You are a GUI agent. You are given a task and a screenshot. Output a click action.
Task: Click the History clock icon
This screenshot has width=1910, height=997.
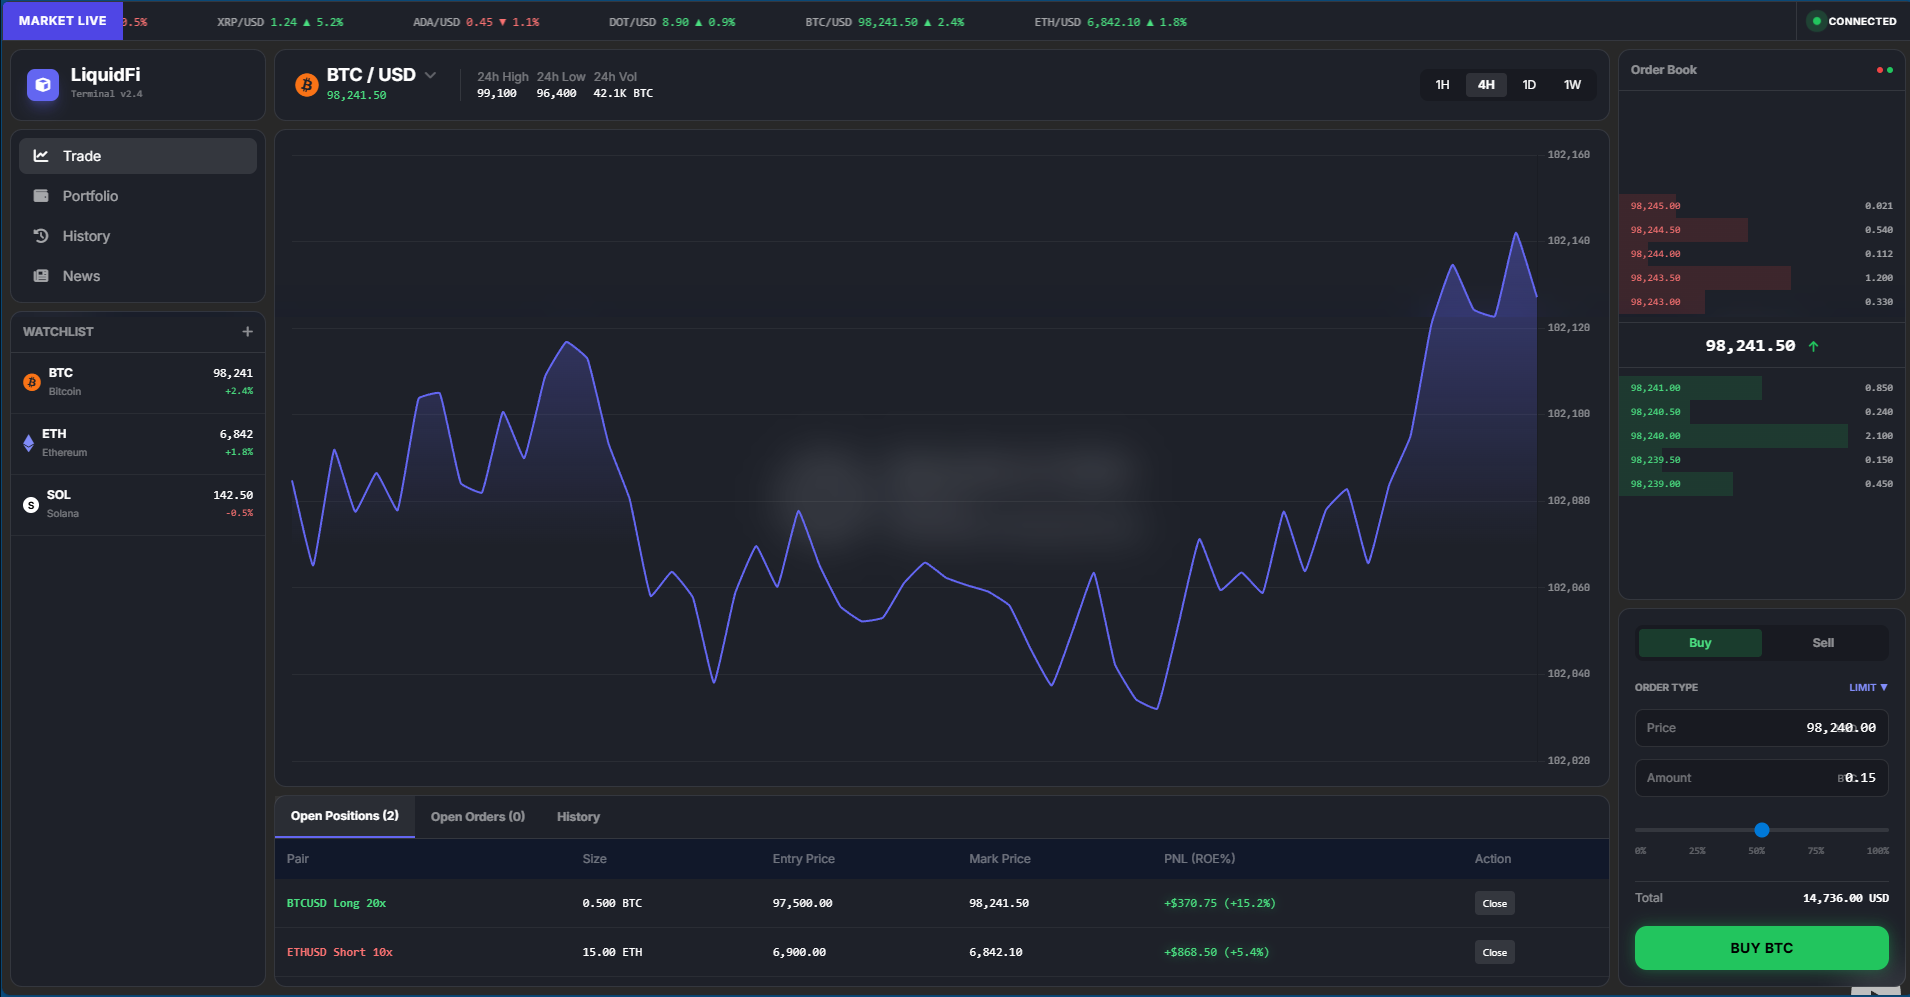pos(41,236)
